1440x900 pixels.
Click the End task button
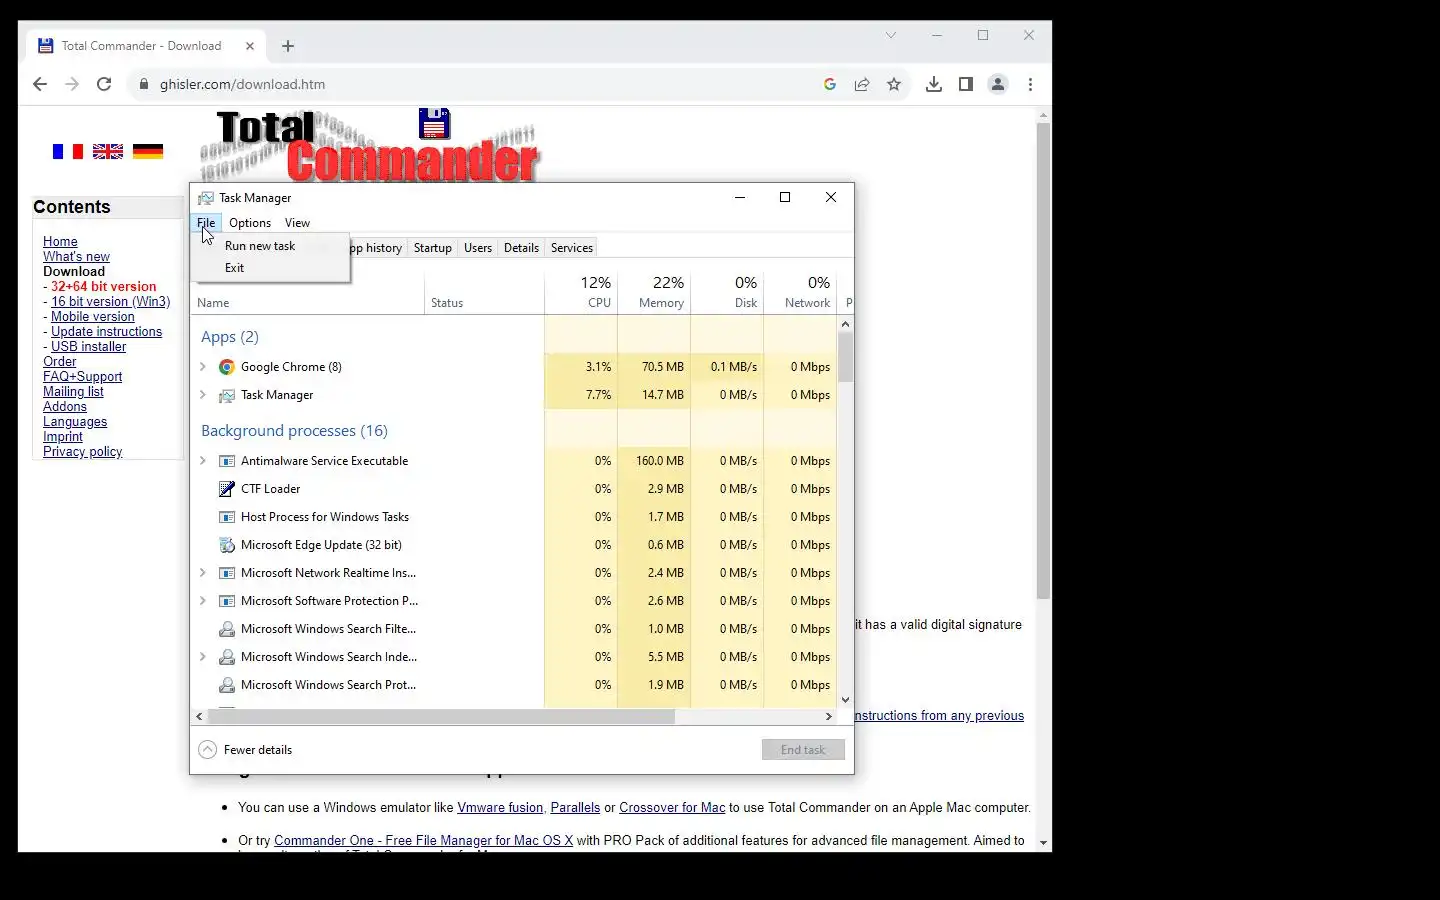[x=803, y=750]
